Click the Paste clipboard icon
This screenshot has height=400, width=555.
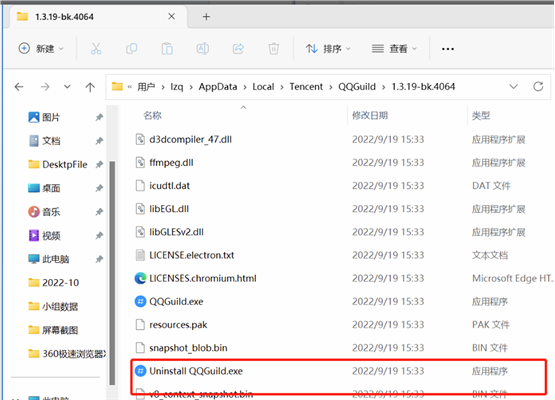pos(167,48)
